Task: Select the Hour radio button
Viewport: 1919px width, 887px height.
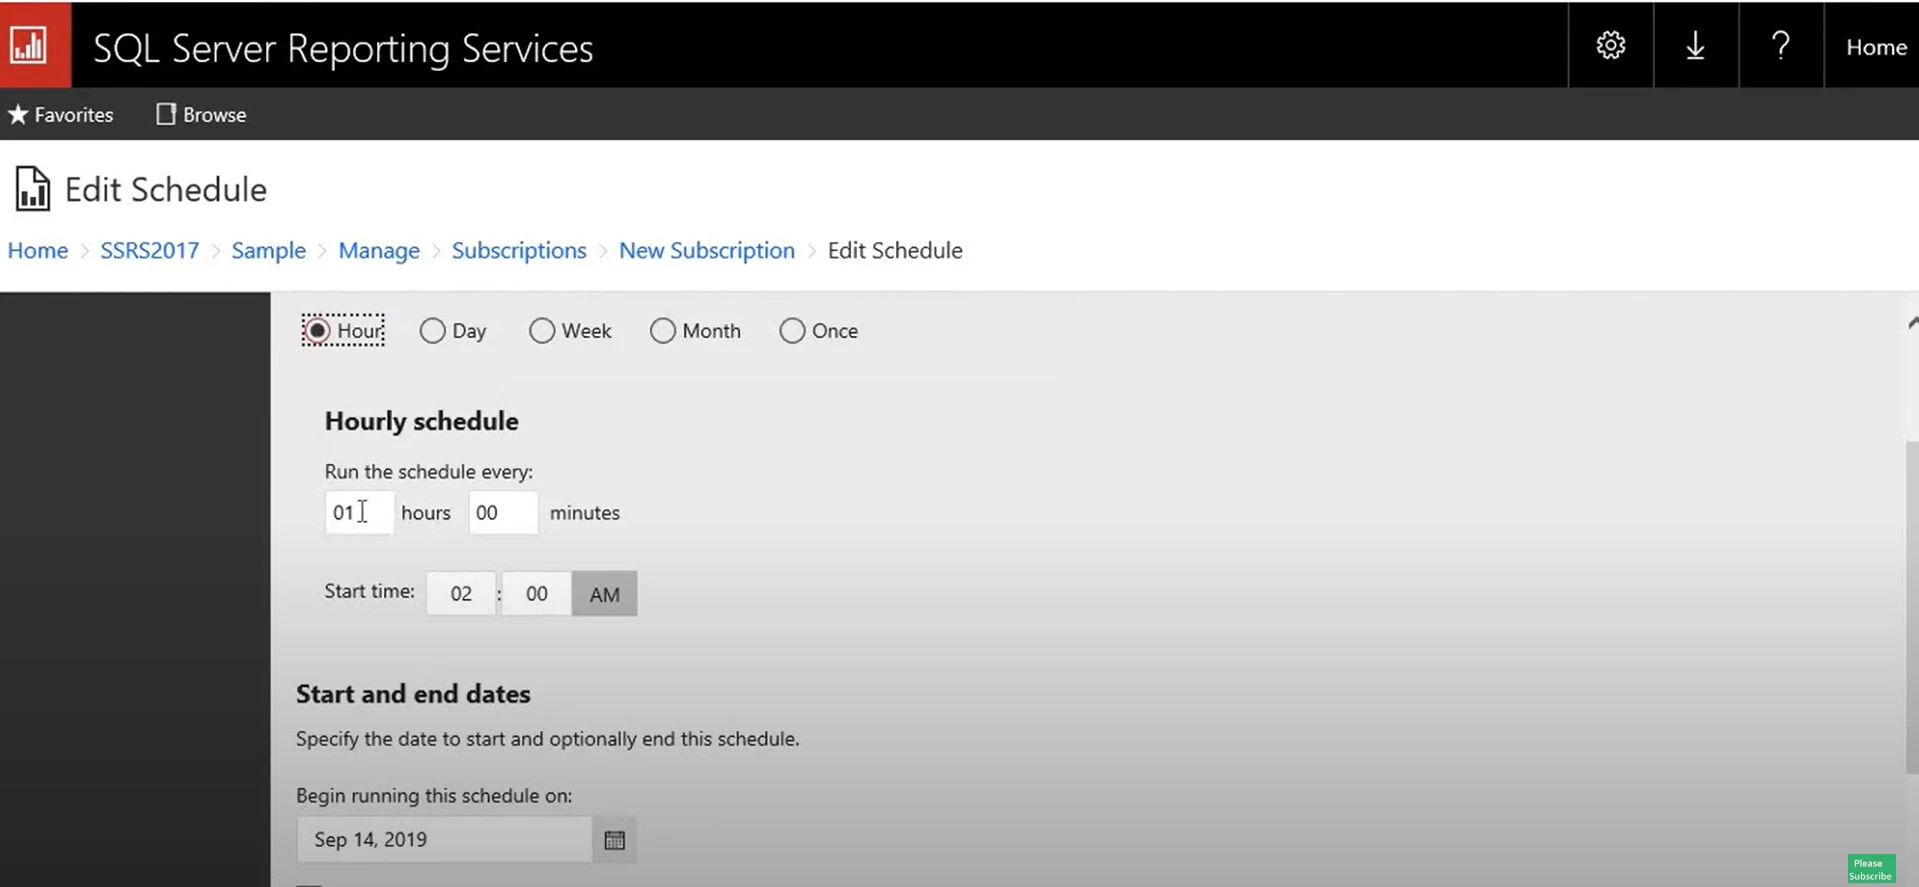Action: click(317, 331)
